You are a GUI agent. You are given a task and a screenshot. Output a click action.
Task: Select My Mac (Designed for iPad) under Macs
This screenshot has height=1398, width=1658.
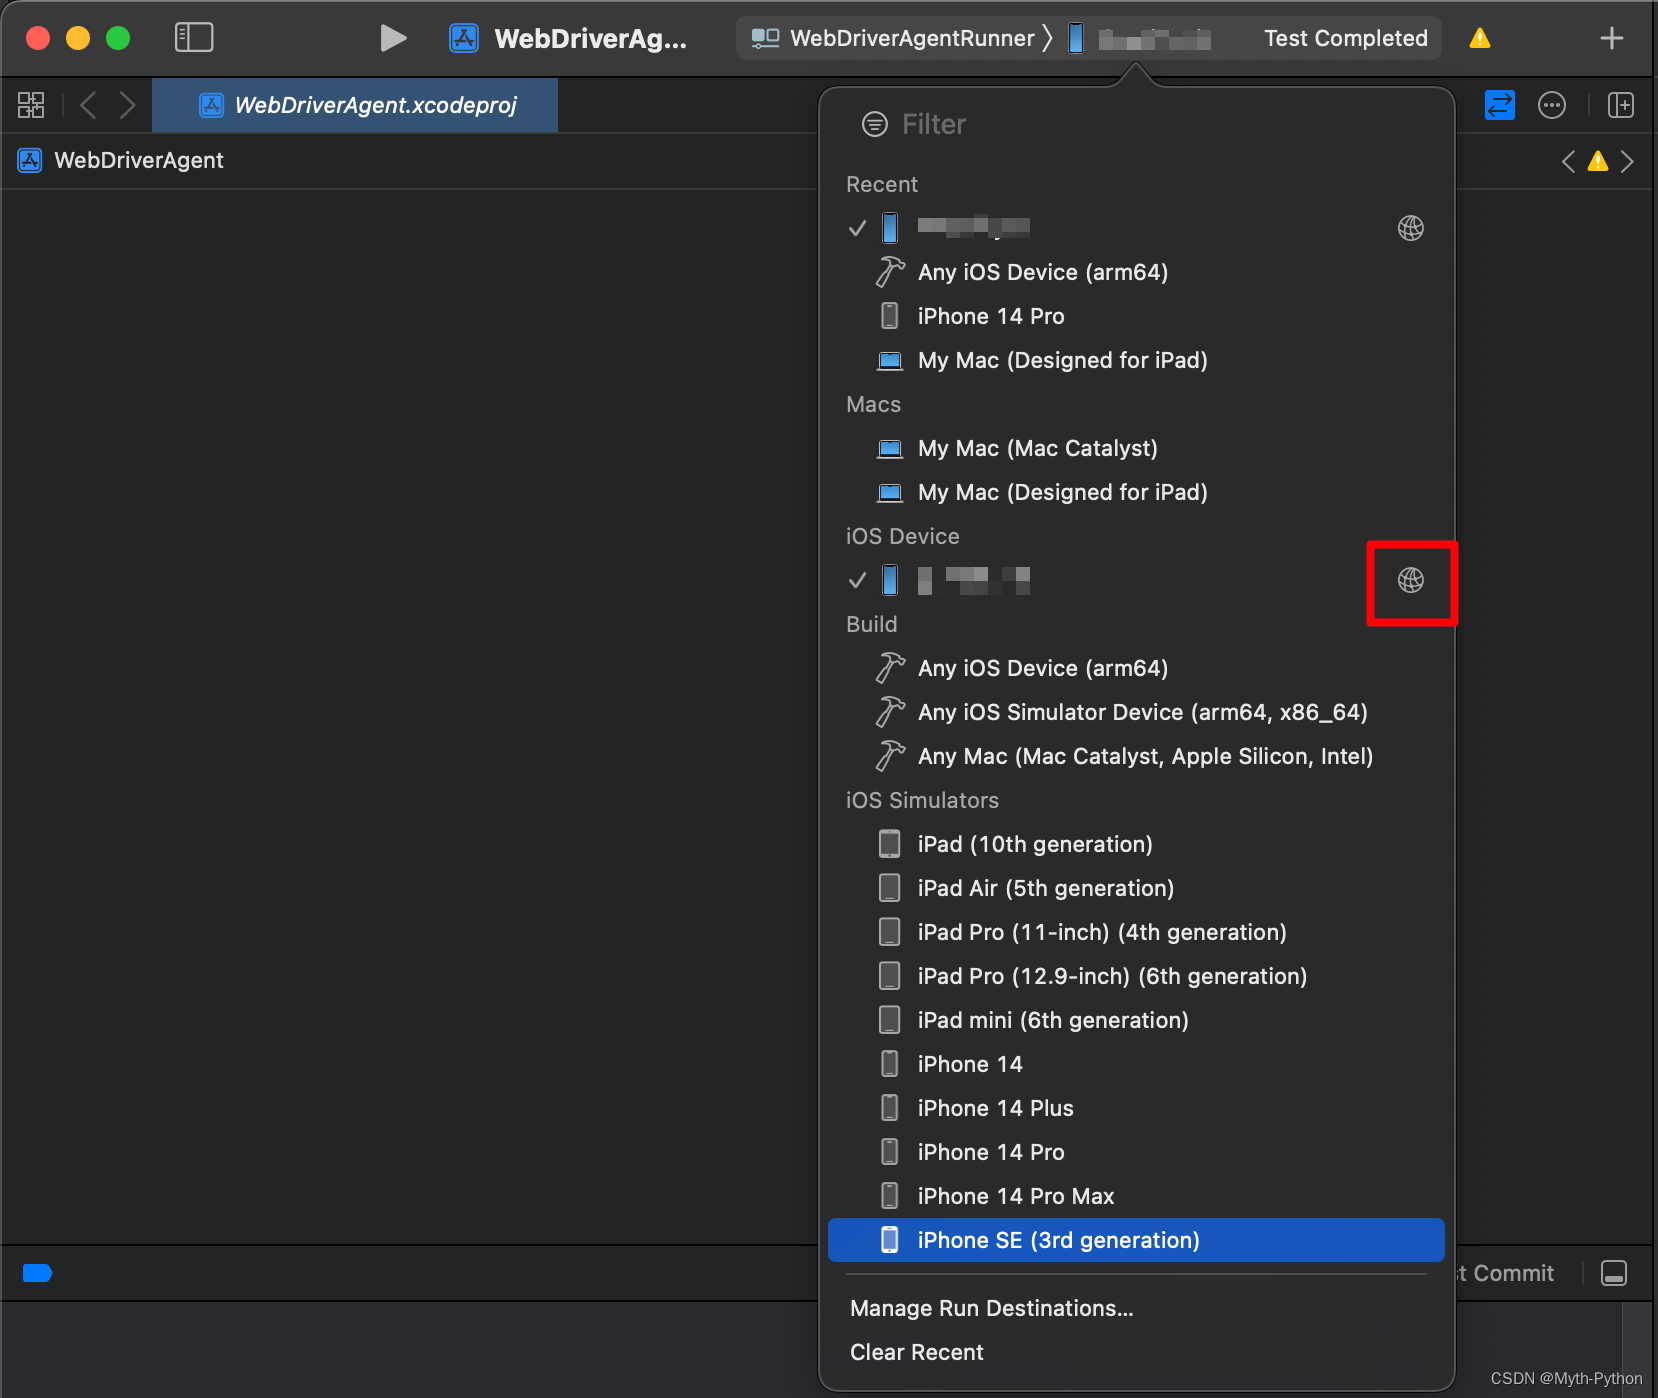pyautogui.click(x=1136, y=492)
